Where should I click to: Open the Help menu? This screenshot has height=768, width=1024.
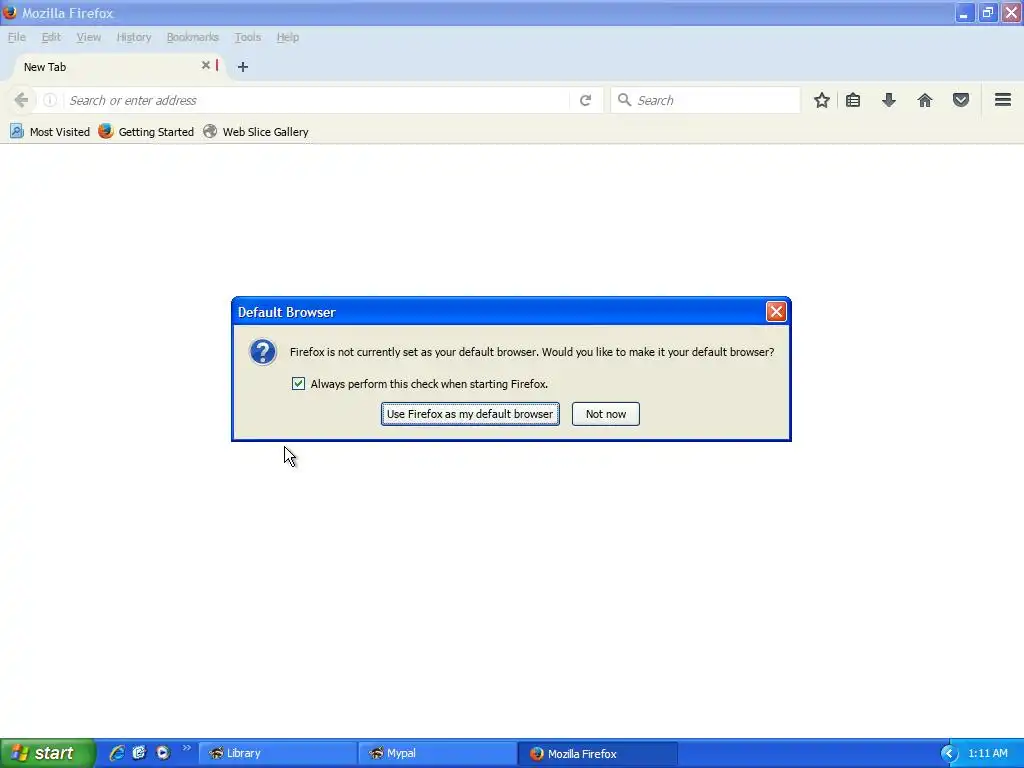point(287,37)
